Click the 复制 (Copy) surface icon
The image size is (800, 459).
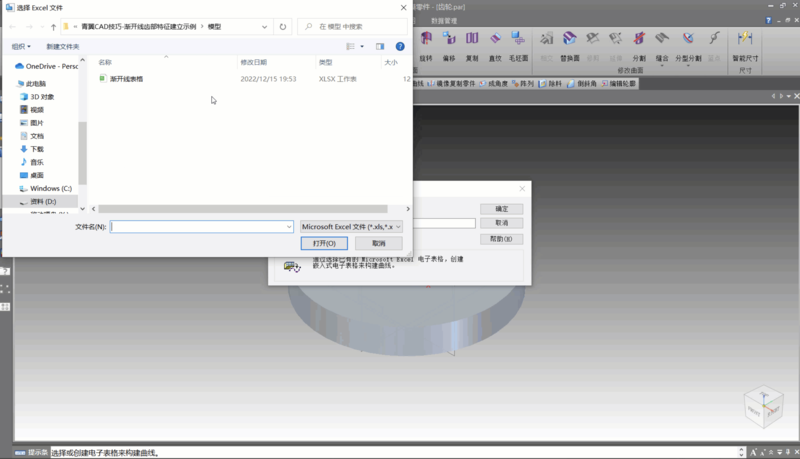tap(472, 42)
